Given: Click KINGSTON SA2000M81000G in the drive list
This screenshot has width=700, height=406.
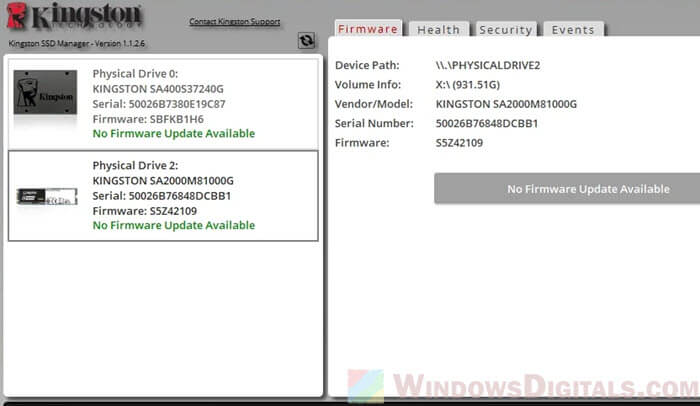Looking at the screenshot, I should point(163,181).
